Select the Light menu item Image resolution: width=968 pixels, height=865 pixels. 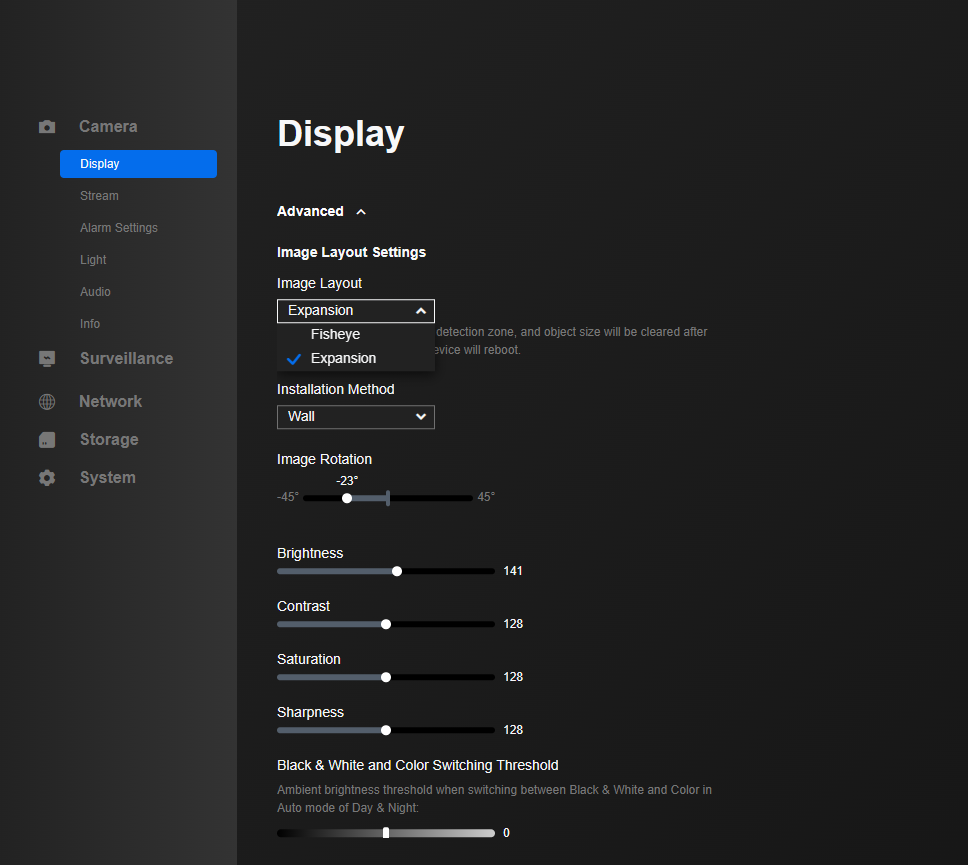(93, 260)
